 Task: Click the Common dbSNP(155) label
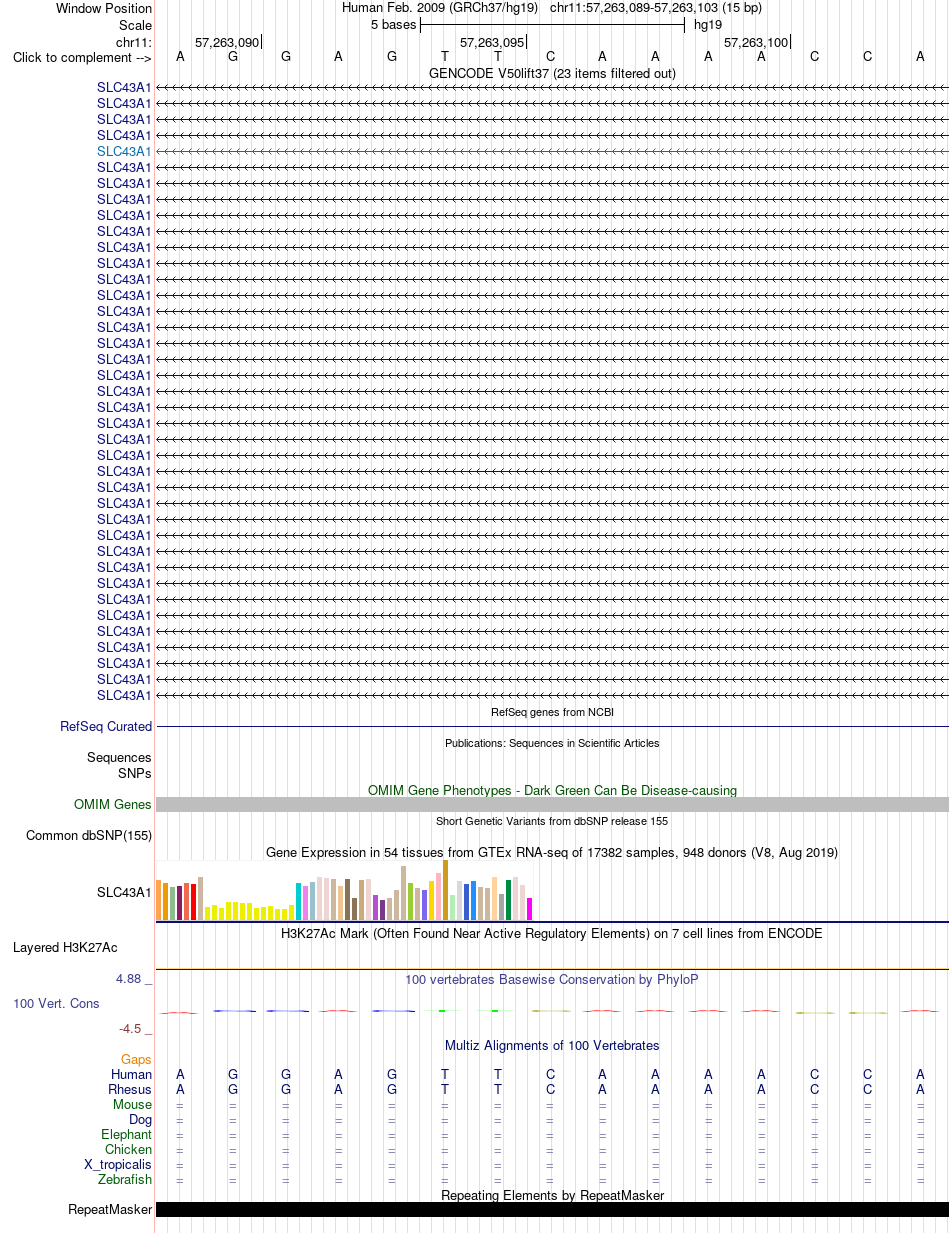click(x=89, y=835)
